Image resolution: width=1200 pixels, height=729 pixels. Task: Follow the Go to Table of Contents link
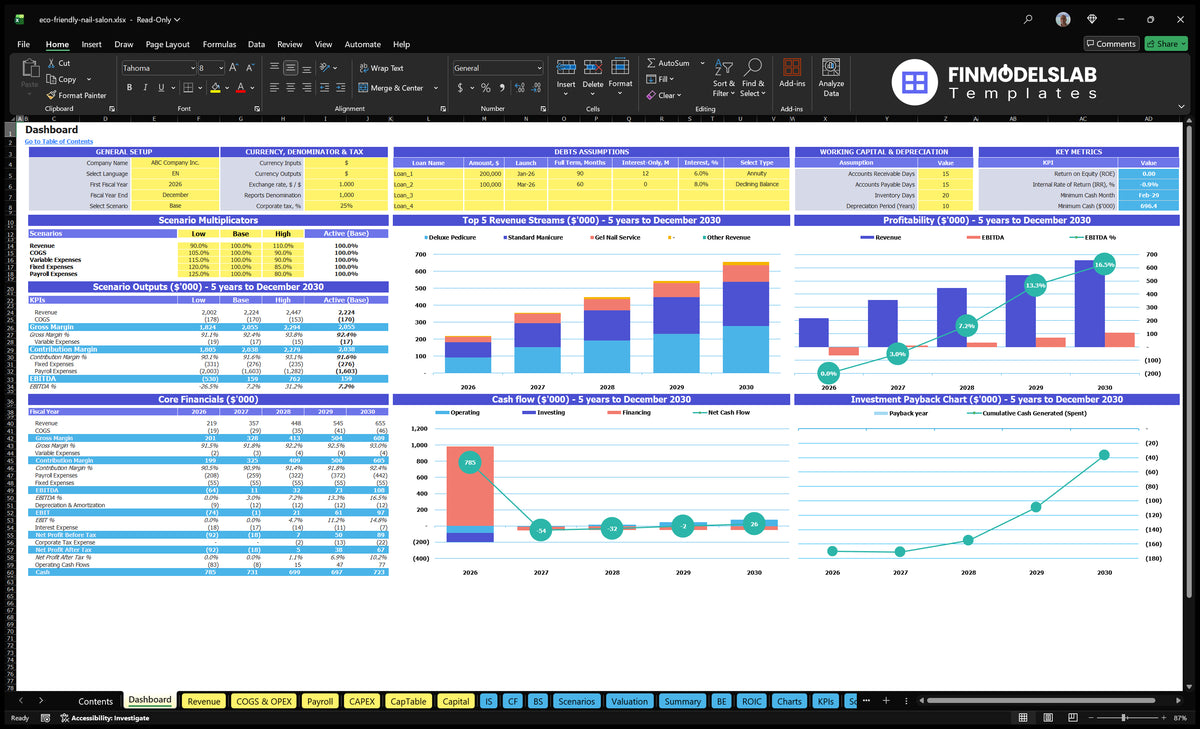coord(59,142)
